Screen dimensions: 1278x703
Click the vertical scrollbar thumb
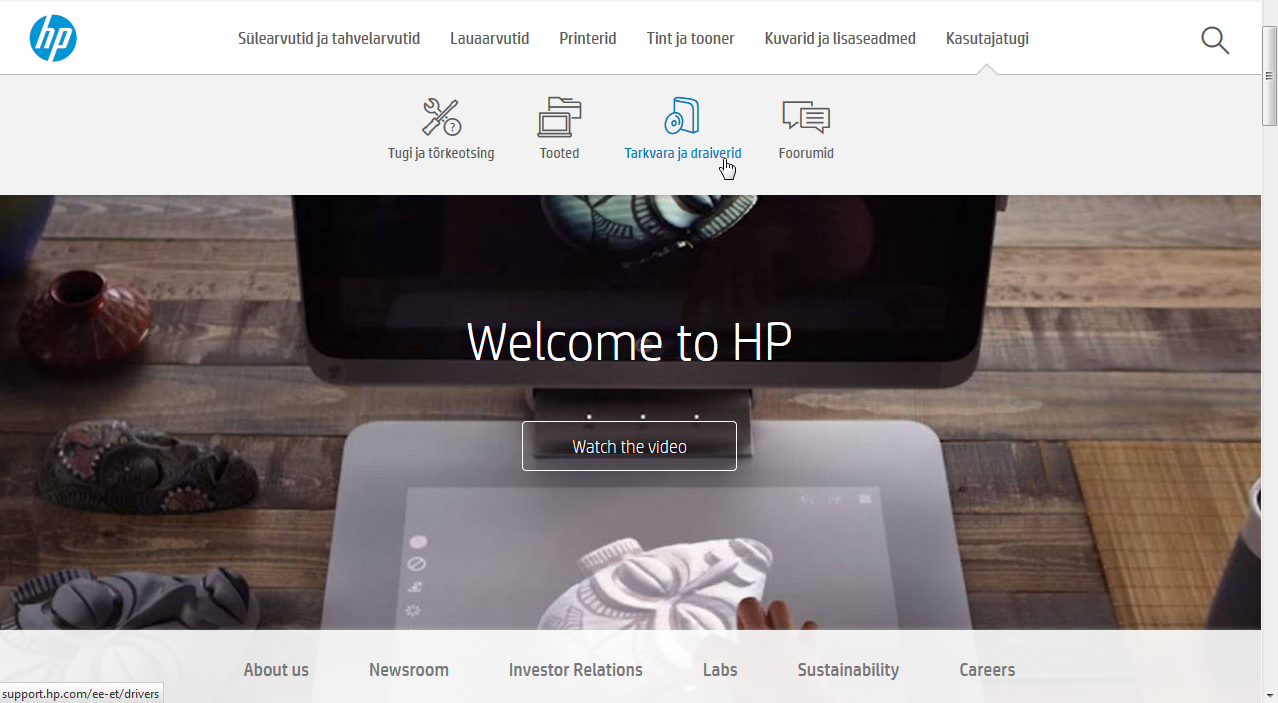coord(1269,77)
